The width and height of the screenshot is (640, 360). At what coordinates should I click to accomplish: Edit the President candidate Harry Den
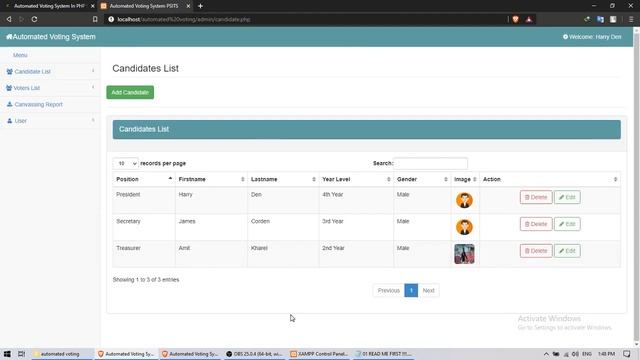coord(567,197)
